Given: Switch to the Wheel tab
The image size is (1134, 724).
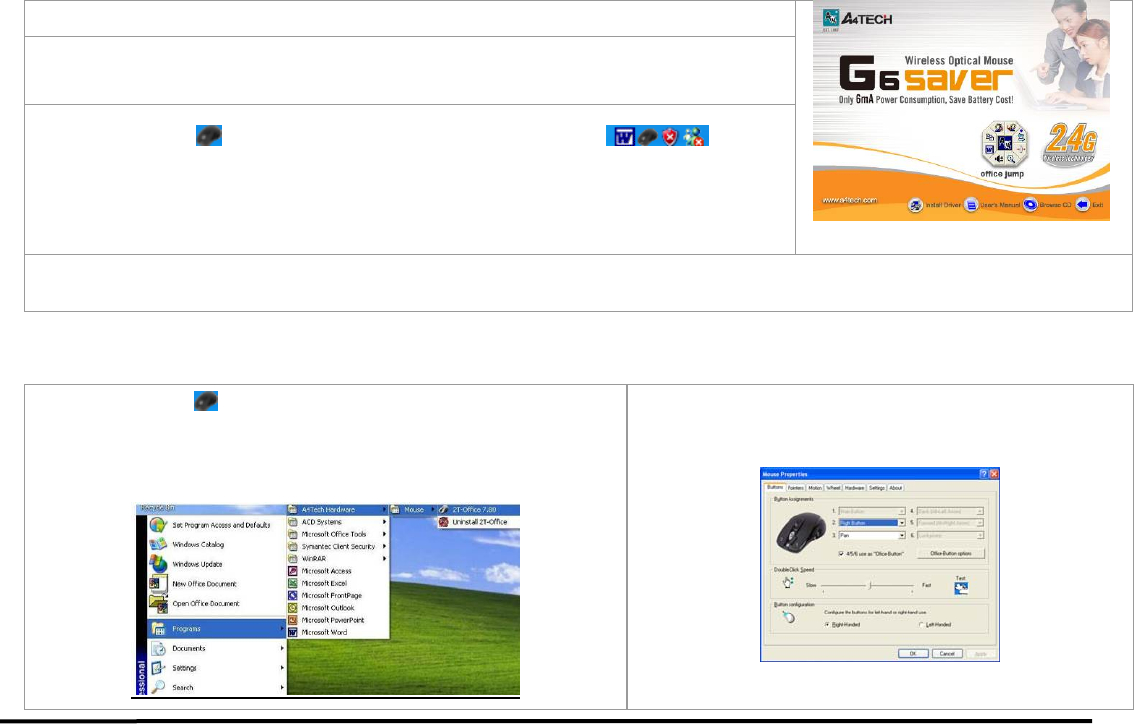Looking at the screenshot, I should (833, 487).
